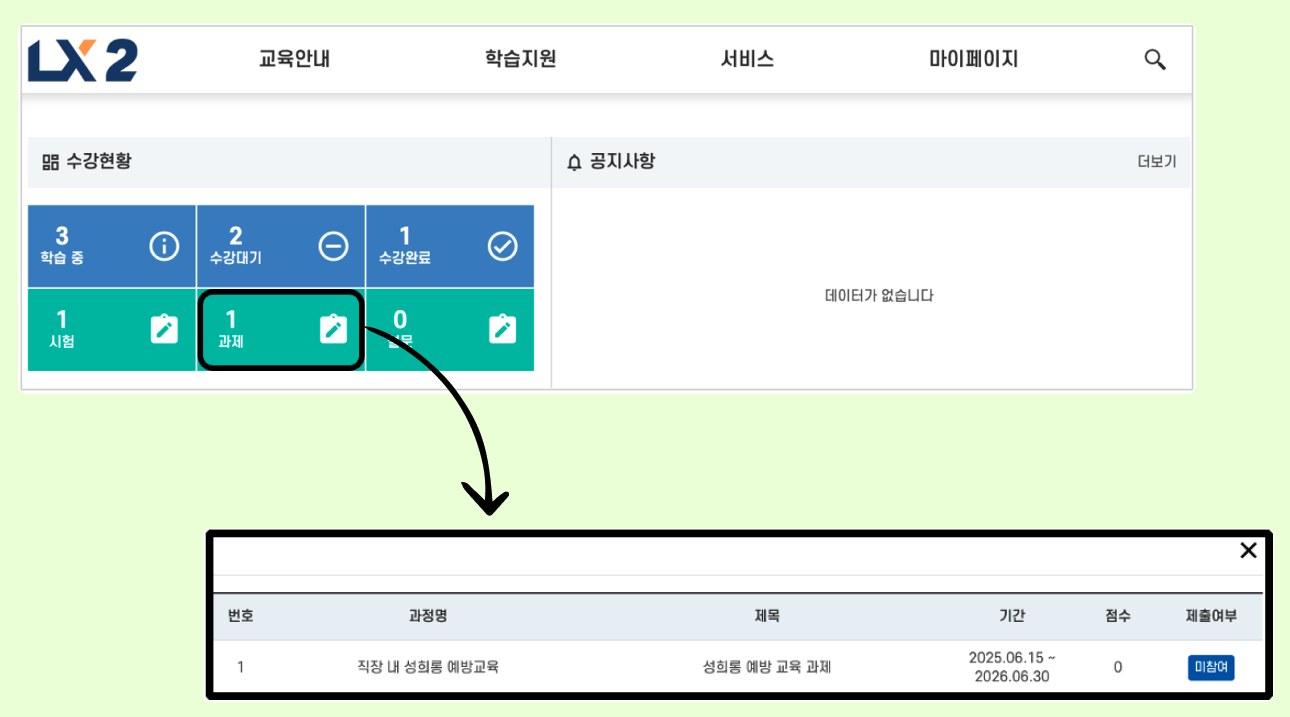Open the search by clicking the magnifier icon
1290x717 pixels.
(x=1154, y=59)
